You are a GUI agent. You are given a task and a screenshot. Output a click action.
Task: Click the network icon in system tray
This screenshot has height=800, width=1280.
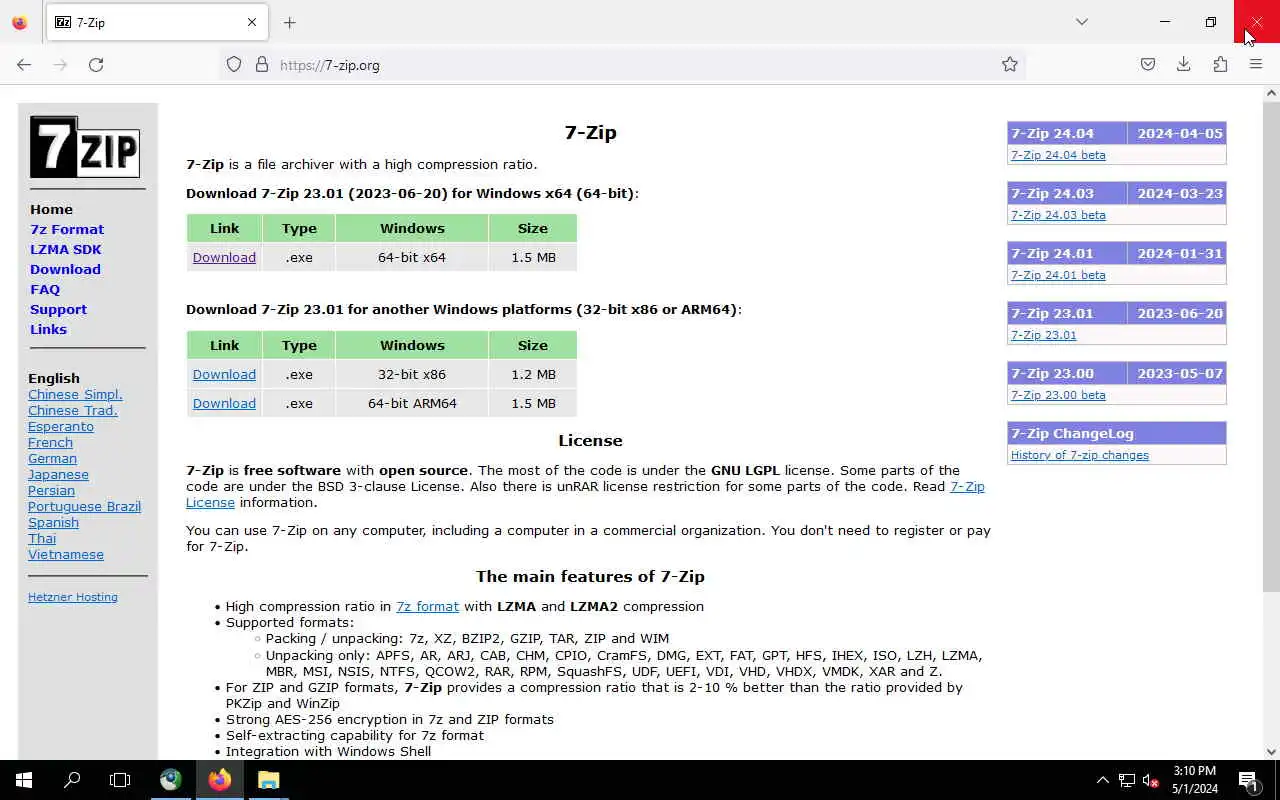click(1127, 780)
